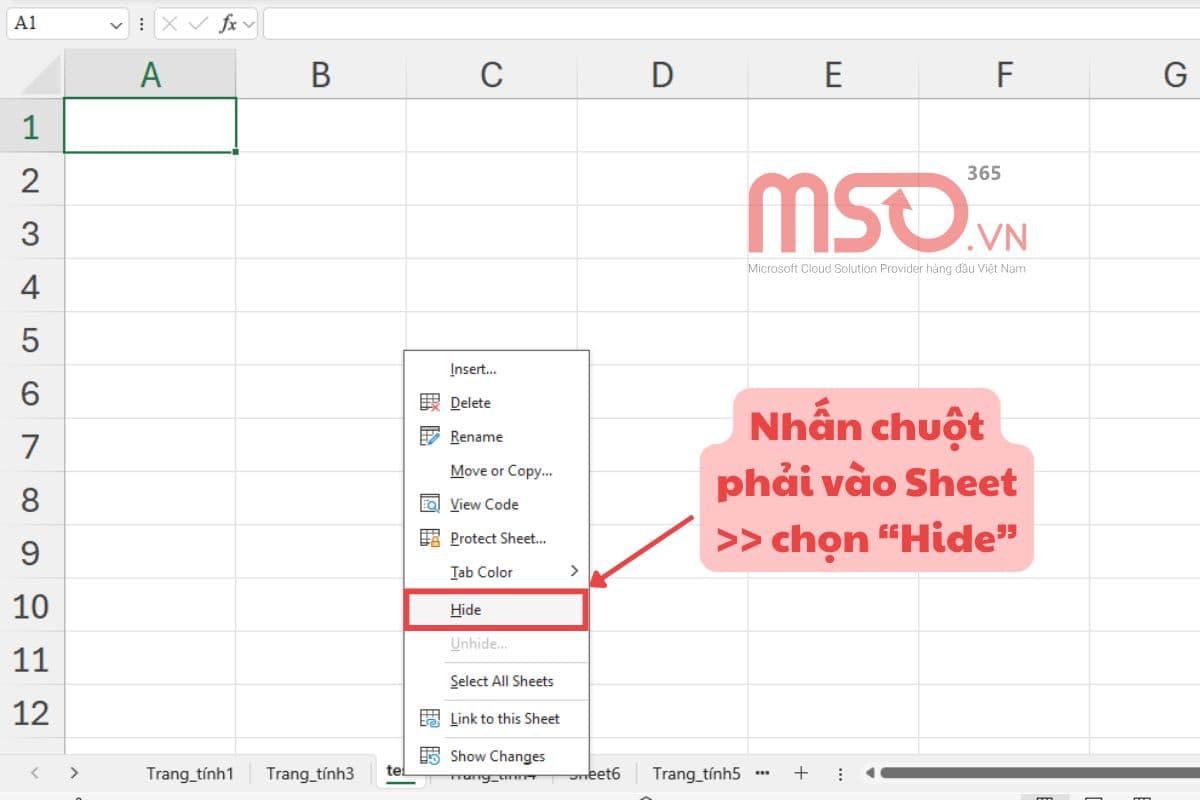
Task: Click horizontal scrollbar left arrow
Action: coord(870,773)
